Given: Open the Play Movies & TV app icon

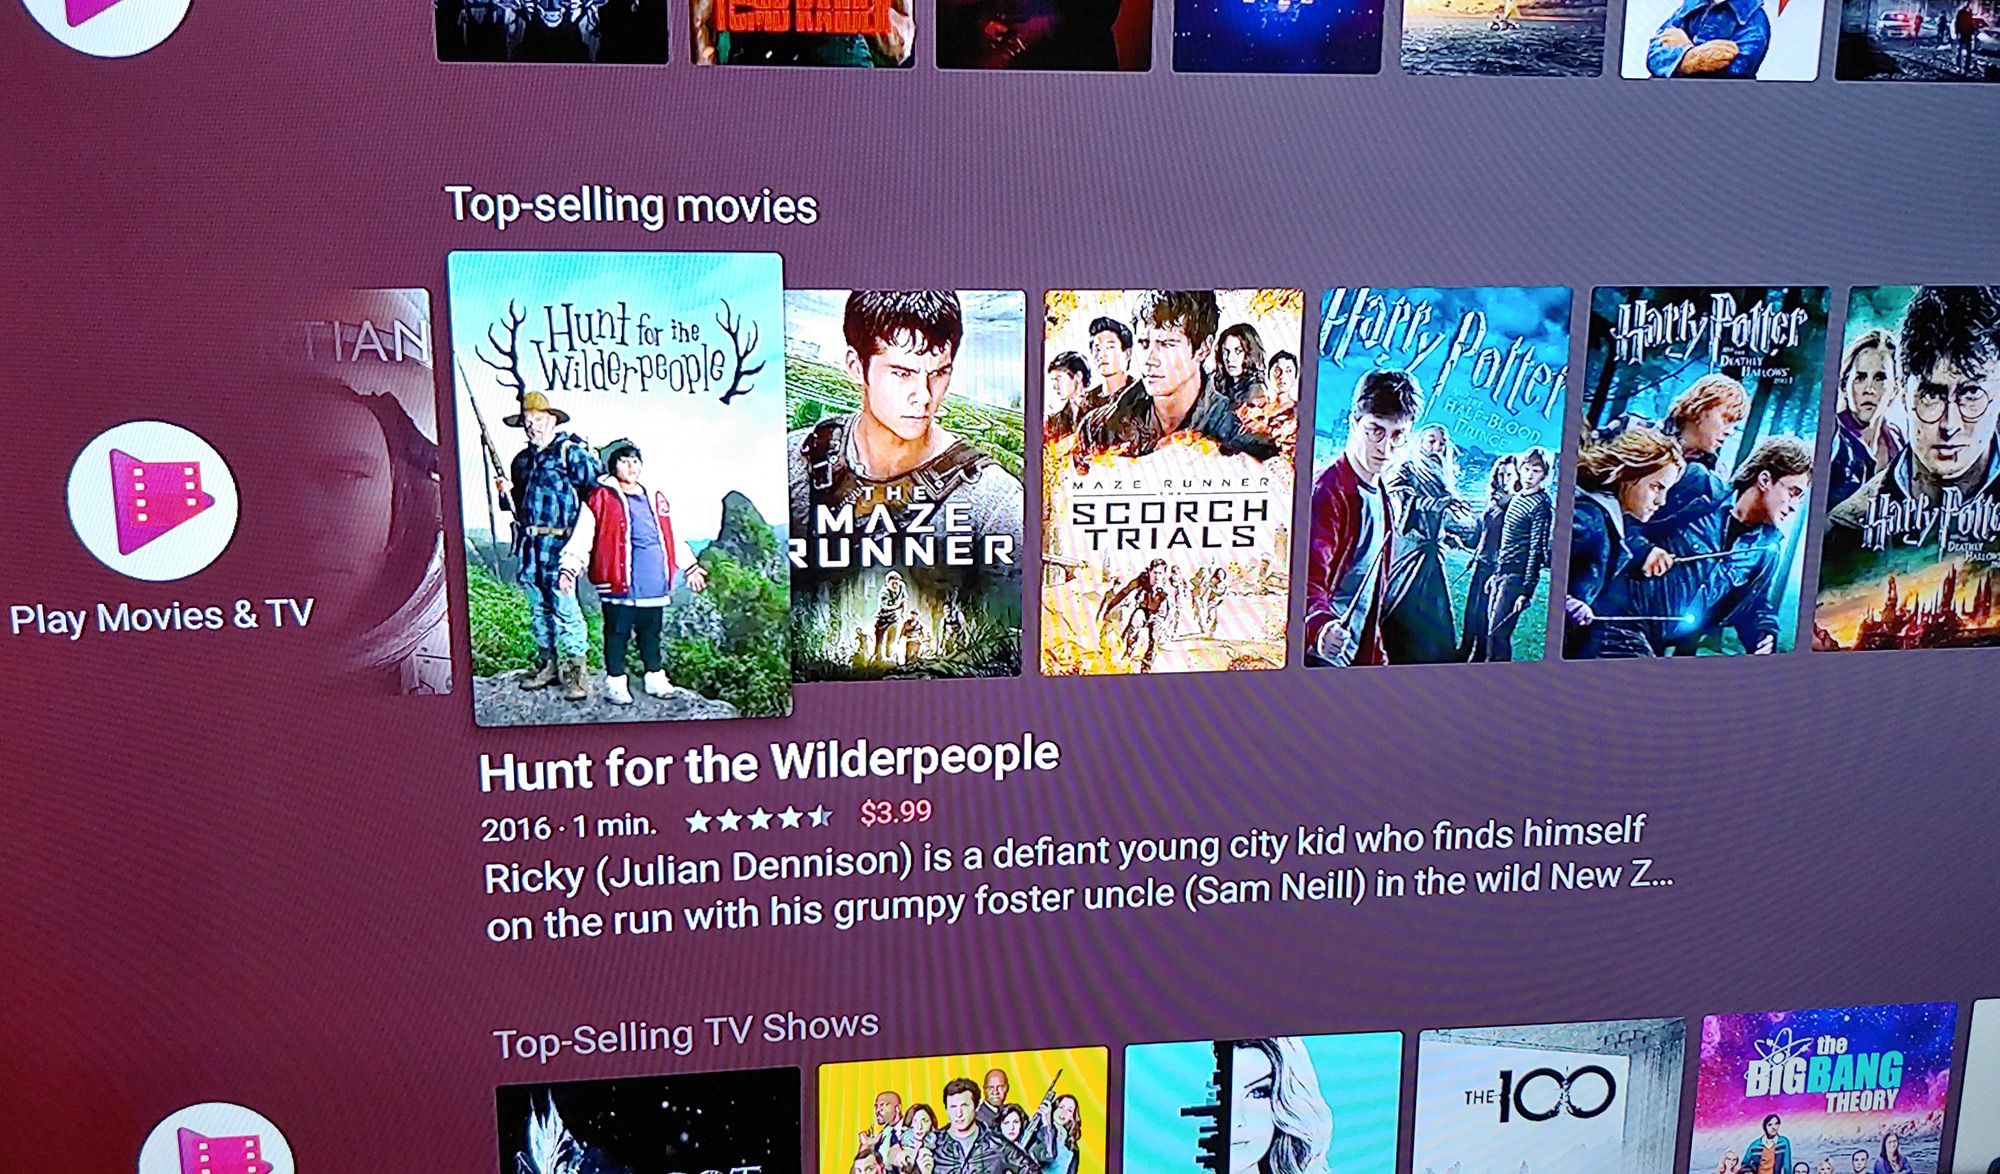Looking at the screenshot, I should click(x=153, y=501).
